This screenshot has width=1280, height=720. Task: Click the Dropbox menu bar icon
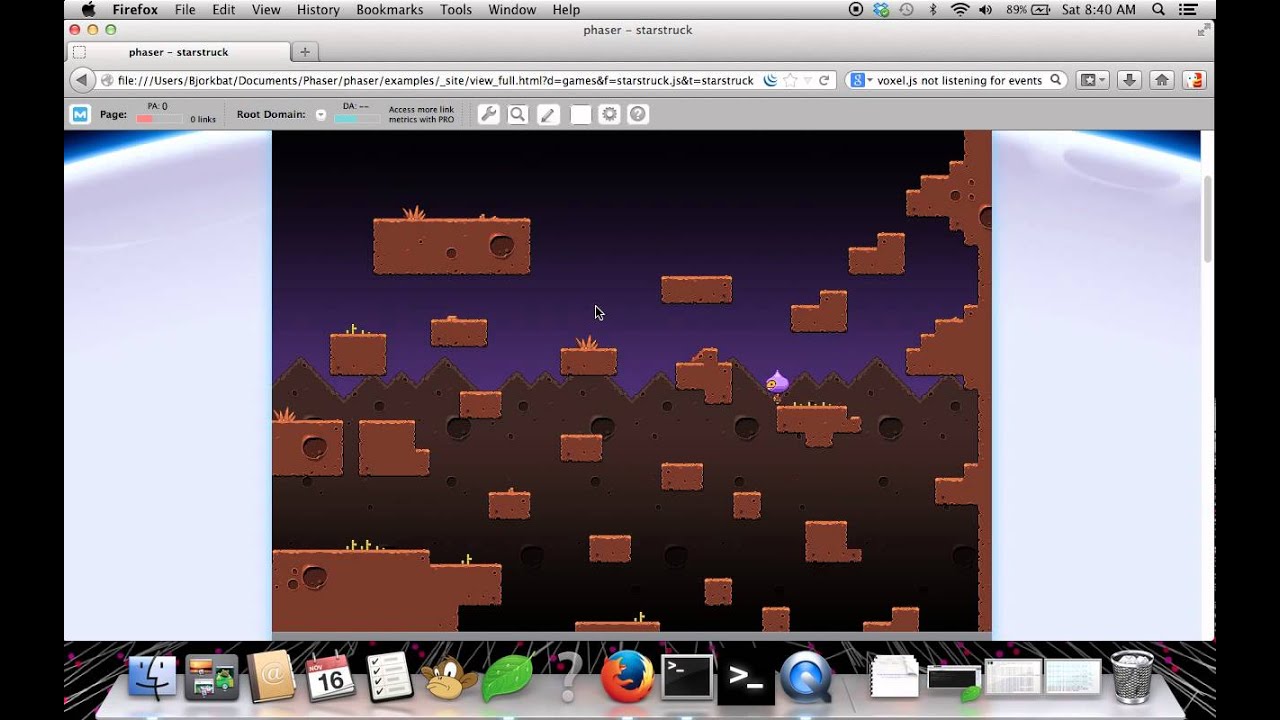coord(881,10)
